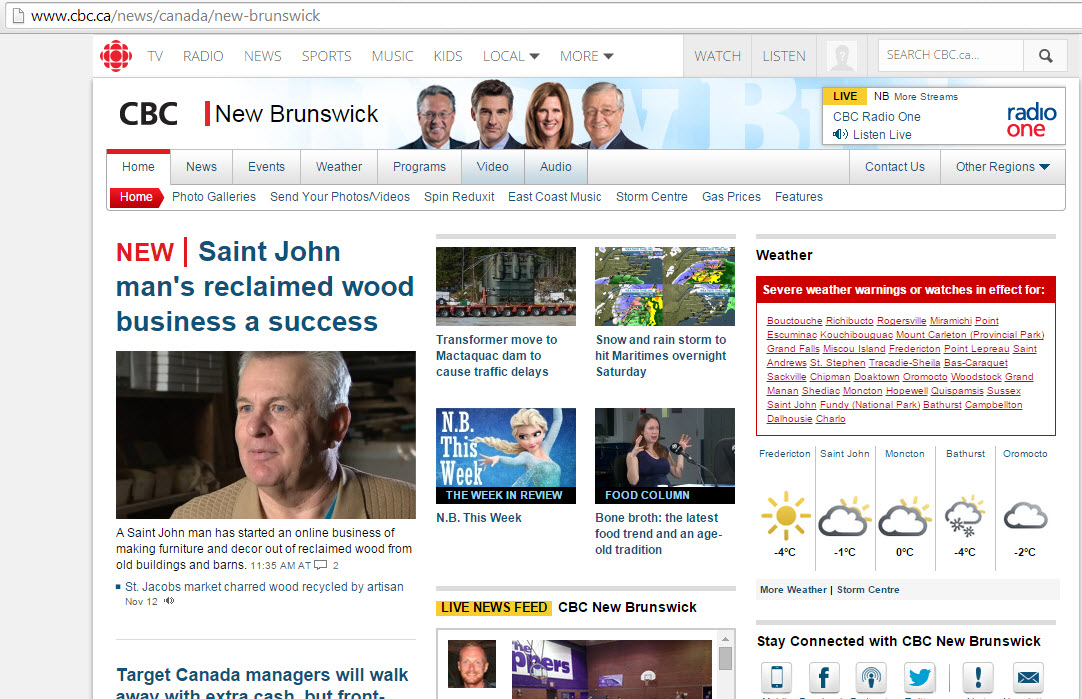Viewport: 1082px width, 699px height.
Task: Switch to the Weather tab
Action: (339, 167)
